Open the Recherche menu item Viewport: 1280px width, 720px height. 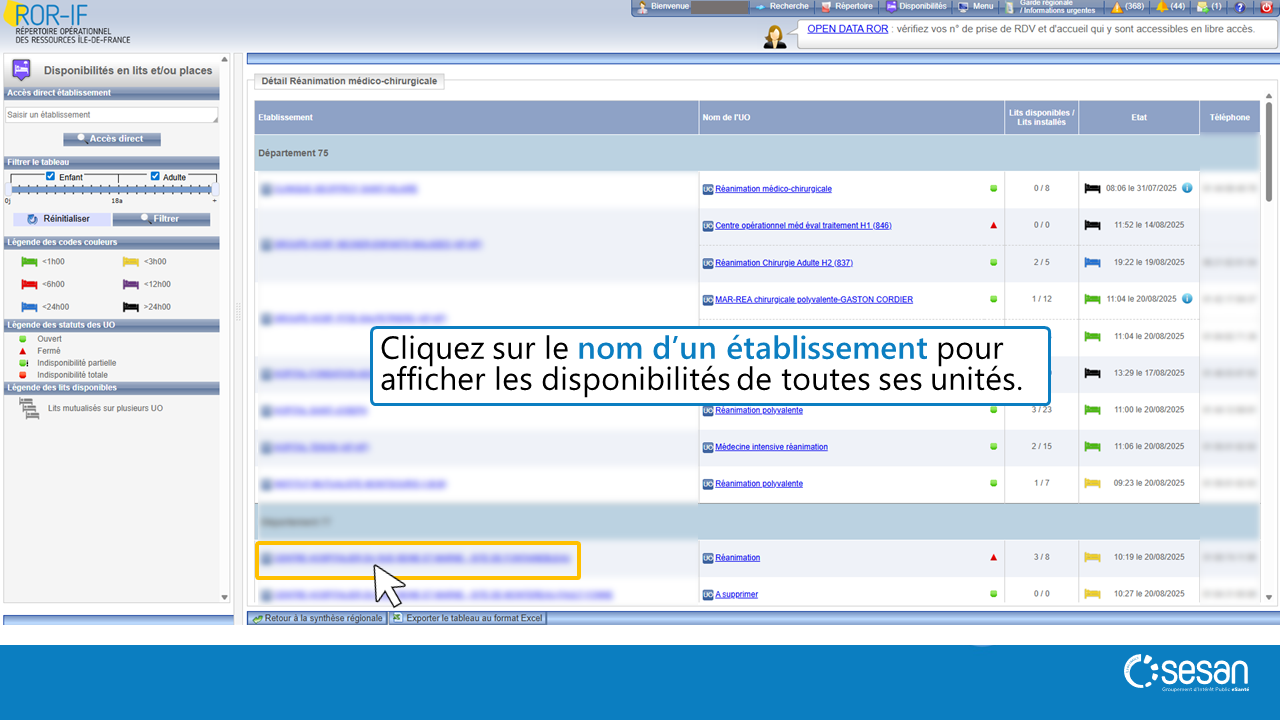tap(781, 7)
